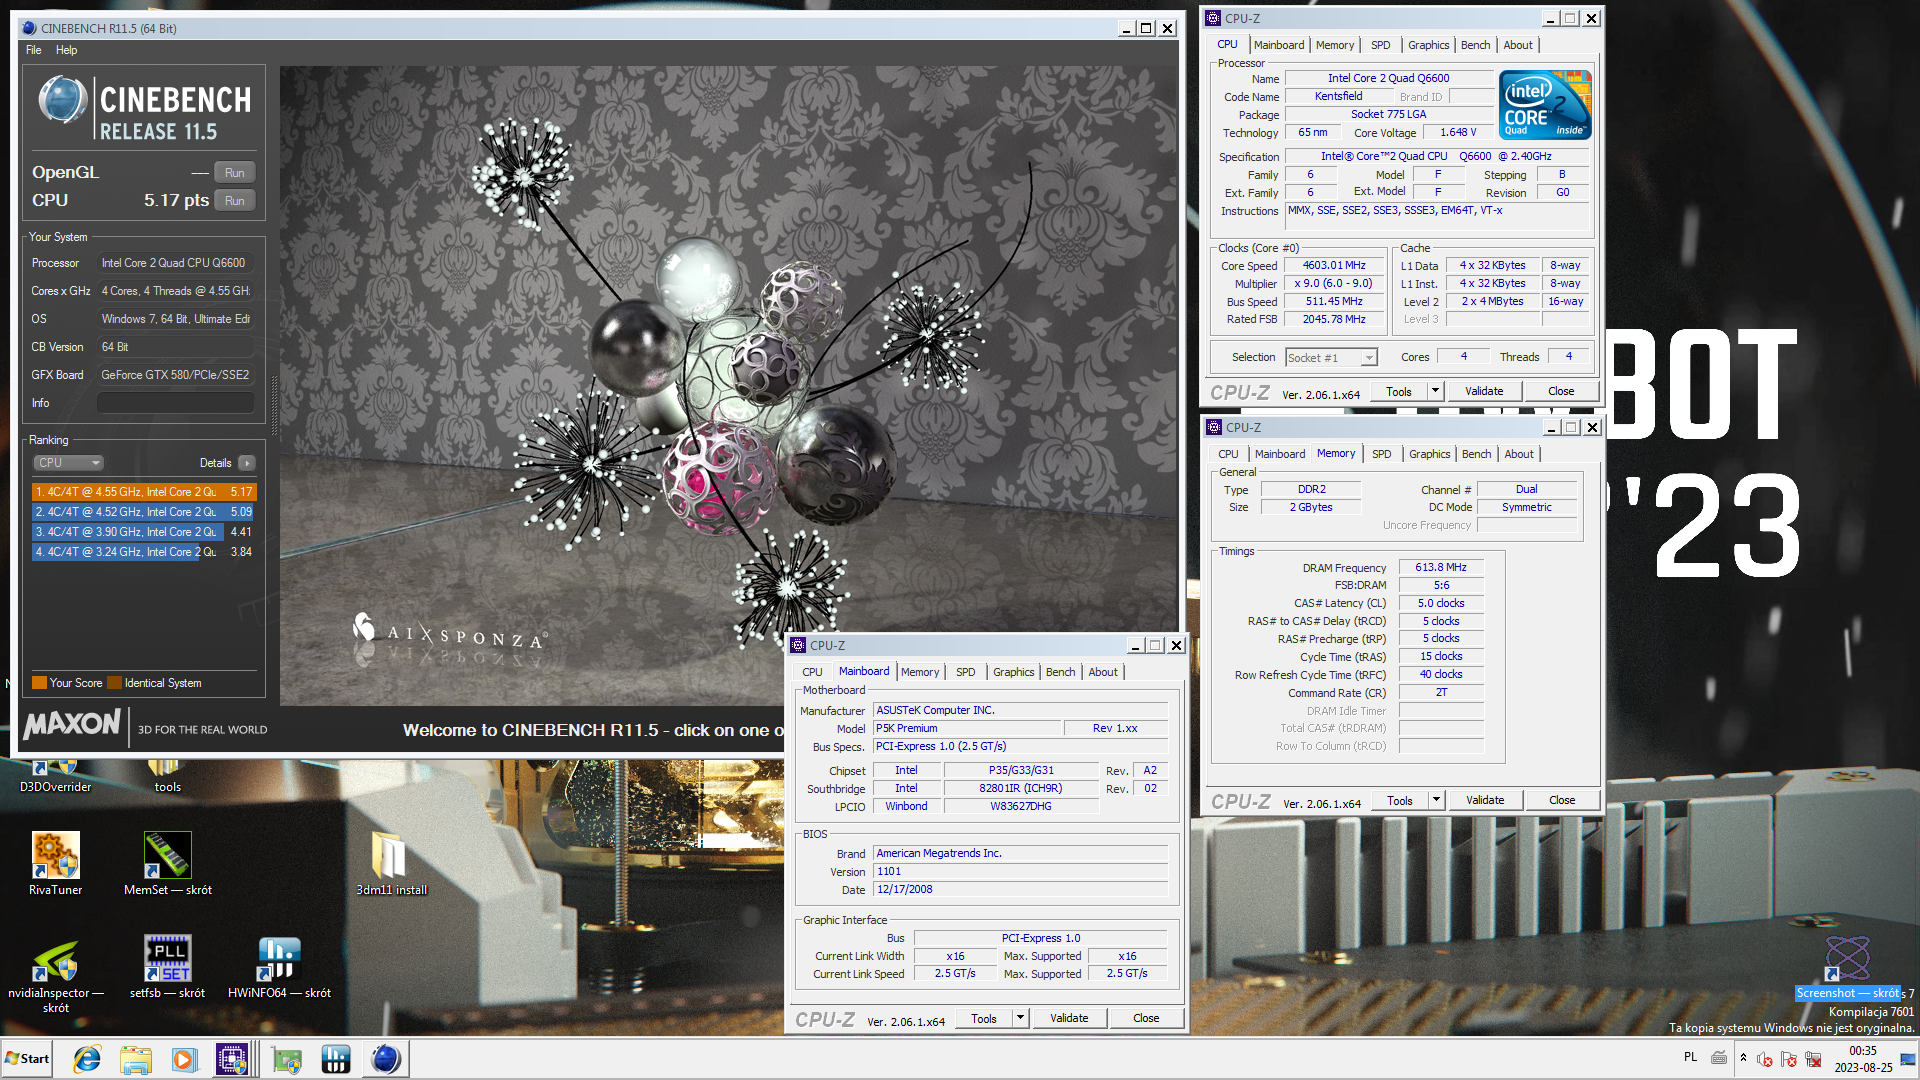
Task: Expand the Tools arrow in the CPU-Z Mainboard window
Action: click(1020, 1018)
